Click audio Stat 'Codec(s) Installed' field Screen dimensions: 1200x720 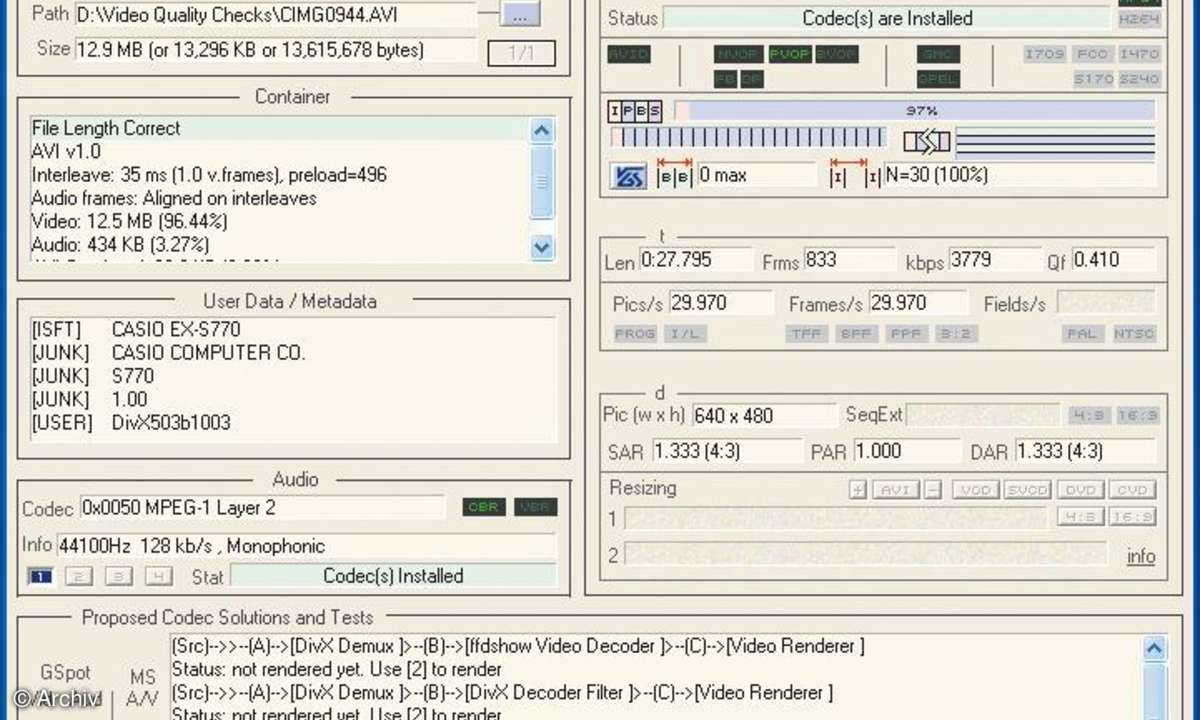coord(393,576)
